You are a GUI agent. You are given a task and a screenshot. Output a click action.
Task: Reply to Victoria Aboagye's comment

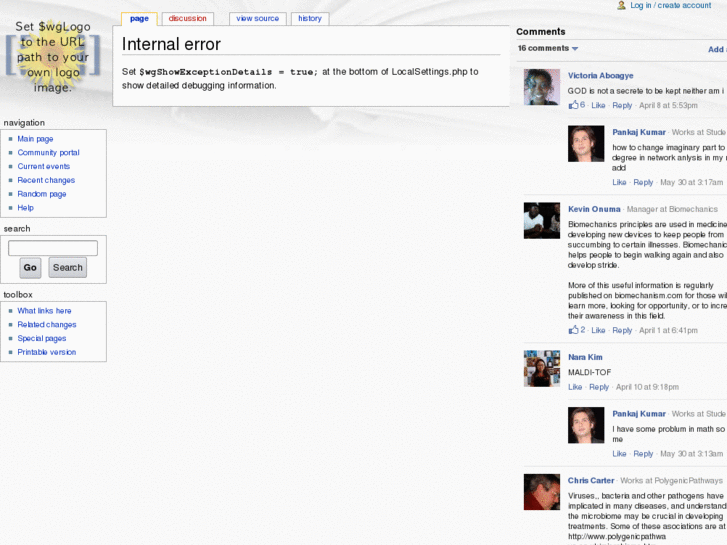click(x=622, y=105)
